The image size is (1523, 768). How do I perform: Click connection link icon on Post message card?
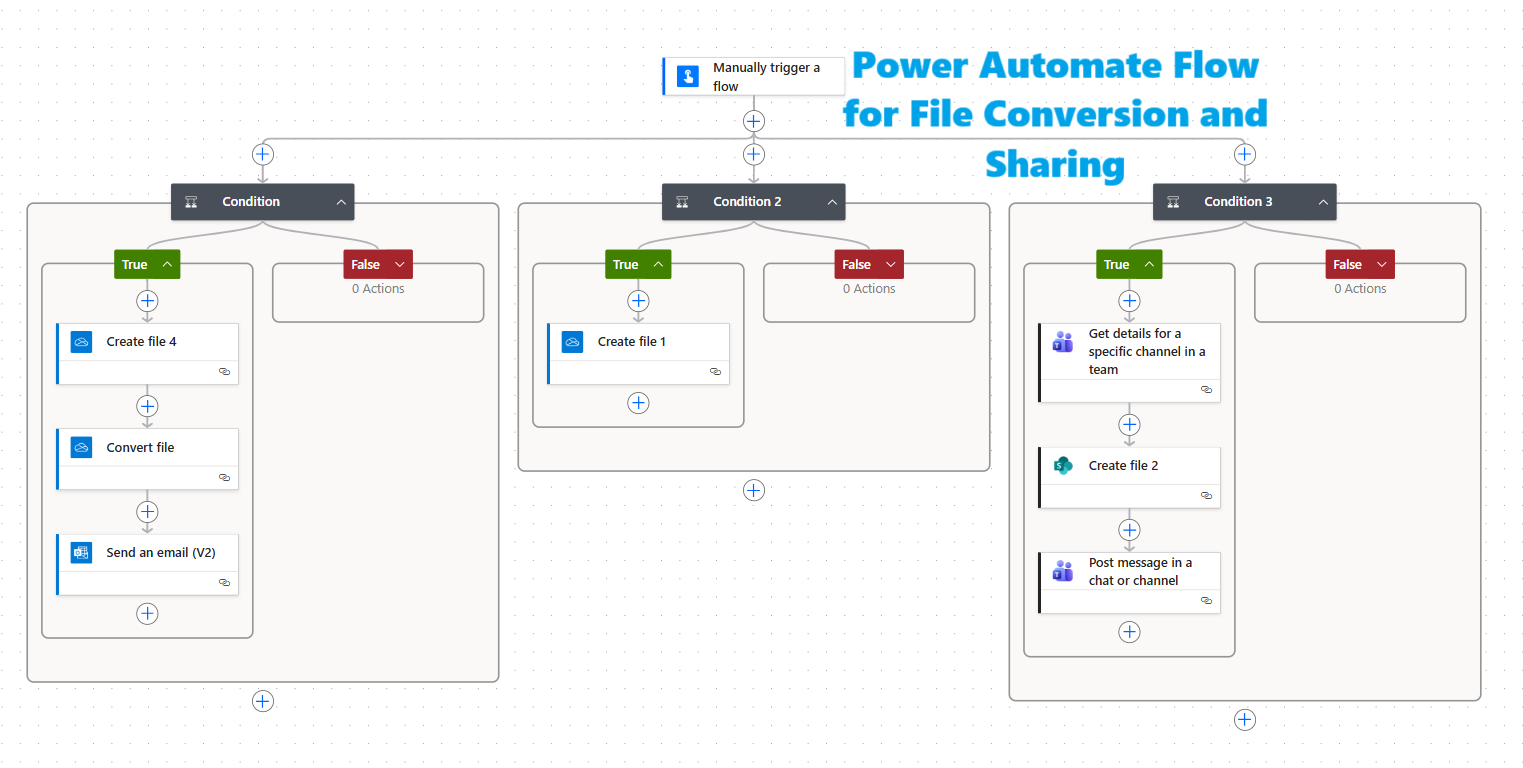point(1206,600)
